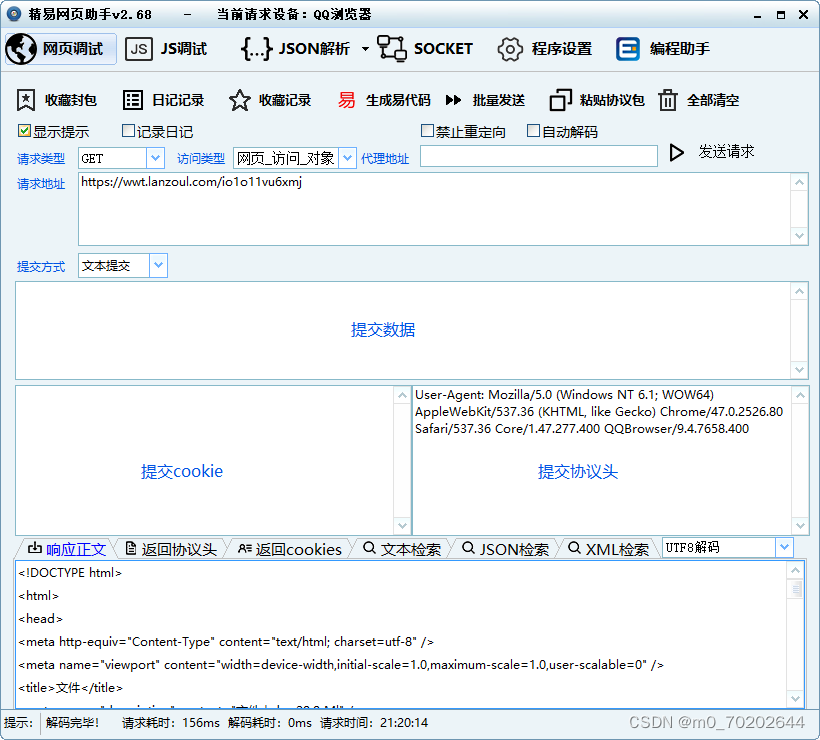Click the 响应正文 tab
Screen dimensions: 820x740
[x=66, y=549]
